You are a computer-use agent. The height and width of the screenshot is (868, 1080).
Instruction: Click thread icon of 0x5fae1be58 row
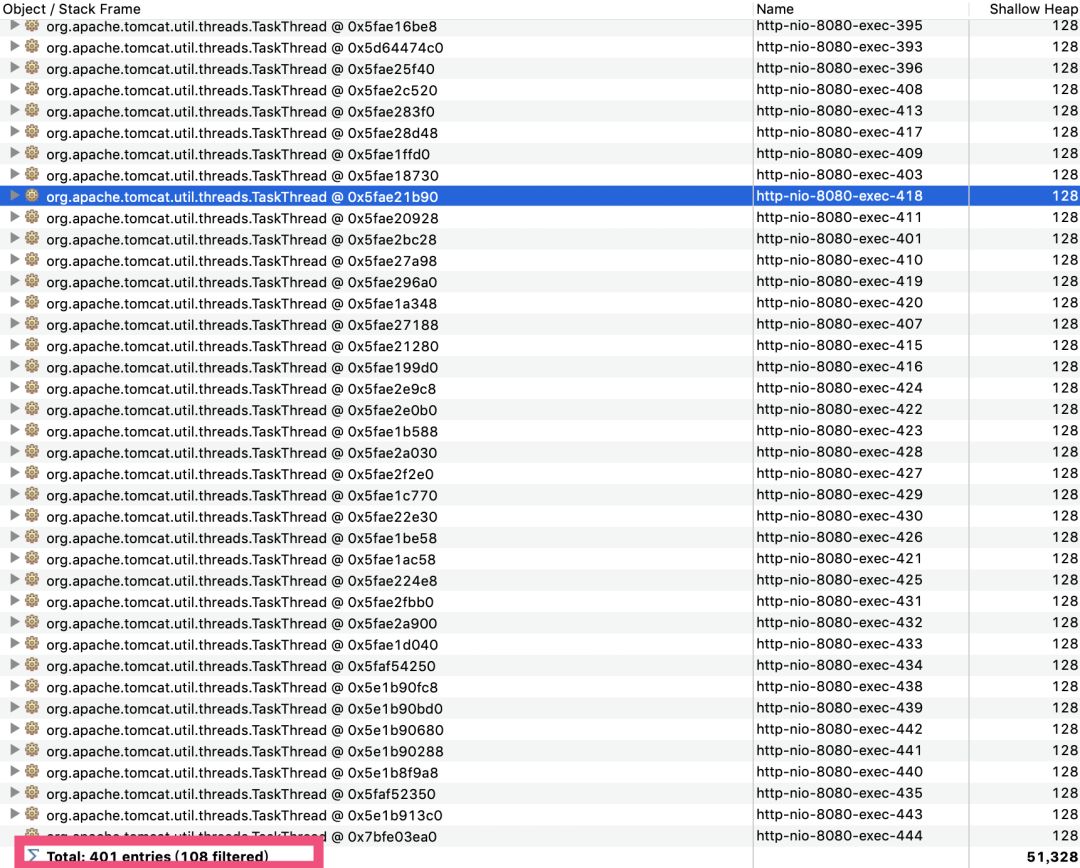[x=32, y=537]
